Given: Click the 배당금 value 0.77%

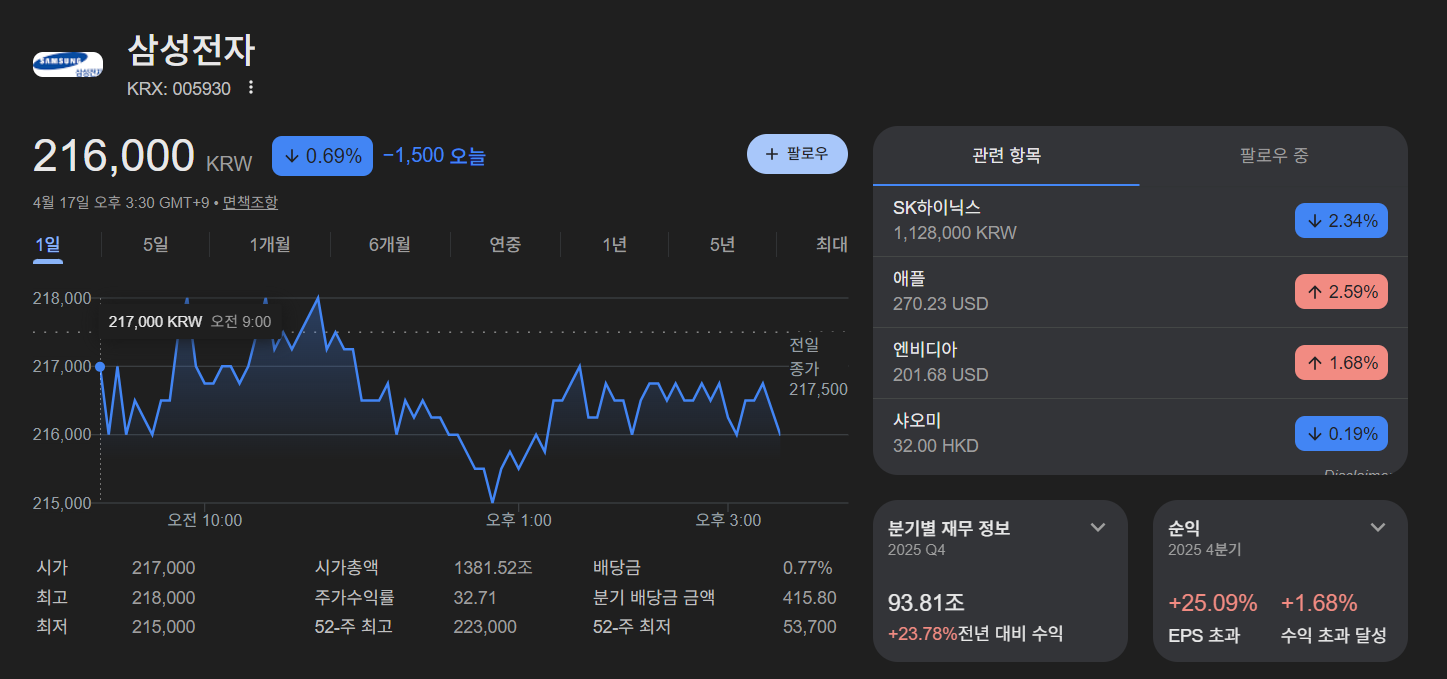Looking at the screenshot, I should pos(808,568).
